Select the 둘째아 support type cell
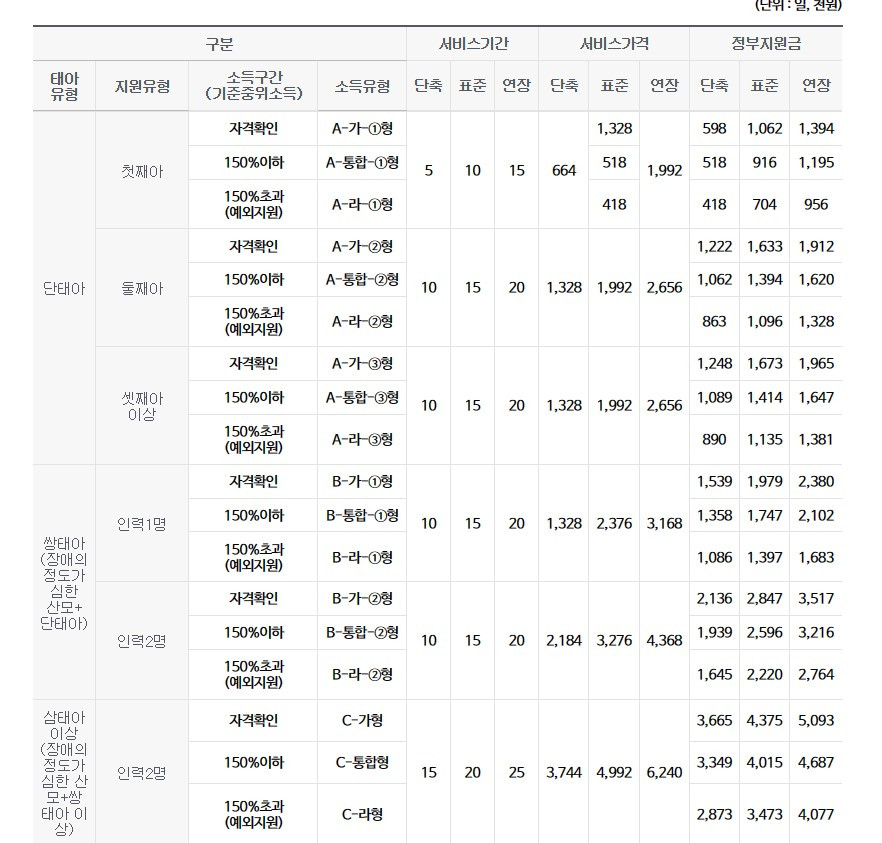 (142, 288)
